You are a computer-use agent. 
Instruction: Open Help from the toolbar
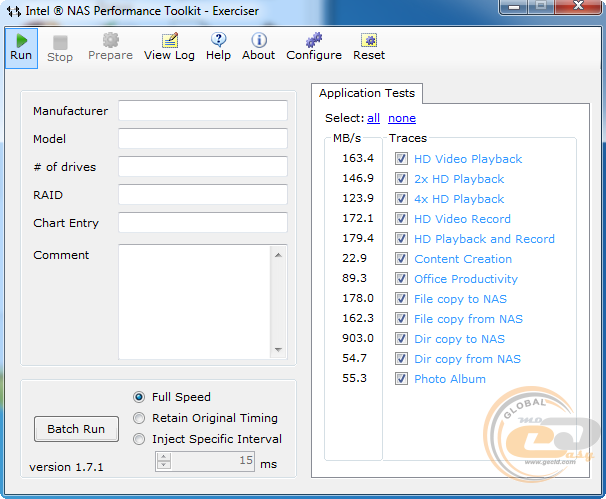point(218,41)
